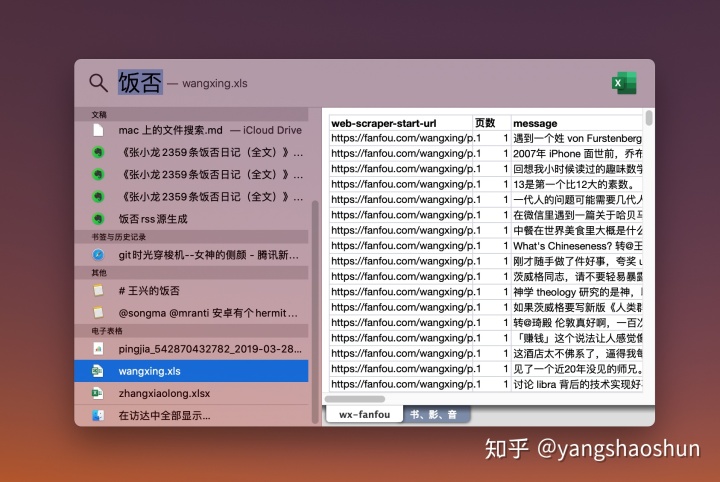
Task: Click cell 在微信里遇到一篇关于哈贝马
Action: (577, 215)
